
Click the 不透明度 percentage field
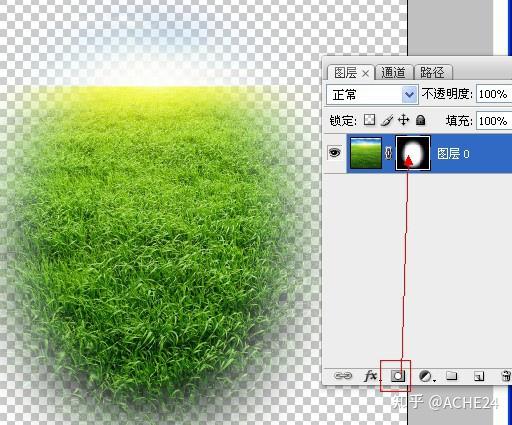tap(494, 94)
